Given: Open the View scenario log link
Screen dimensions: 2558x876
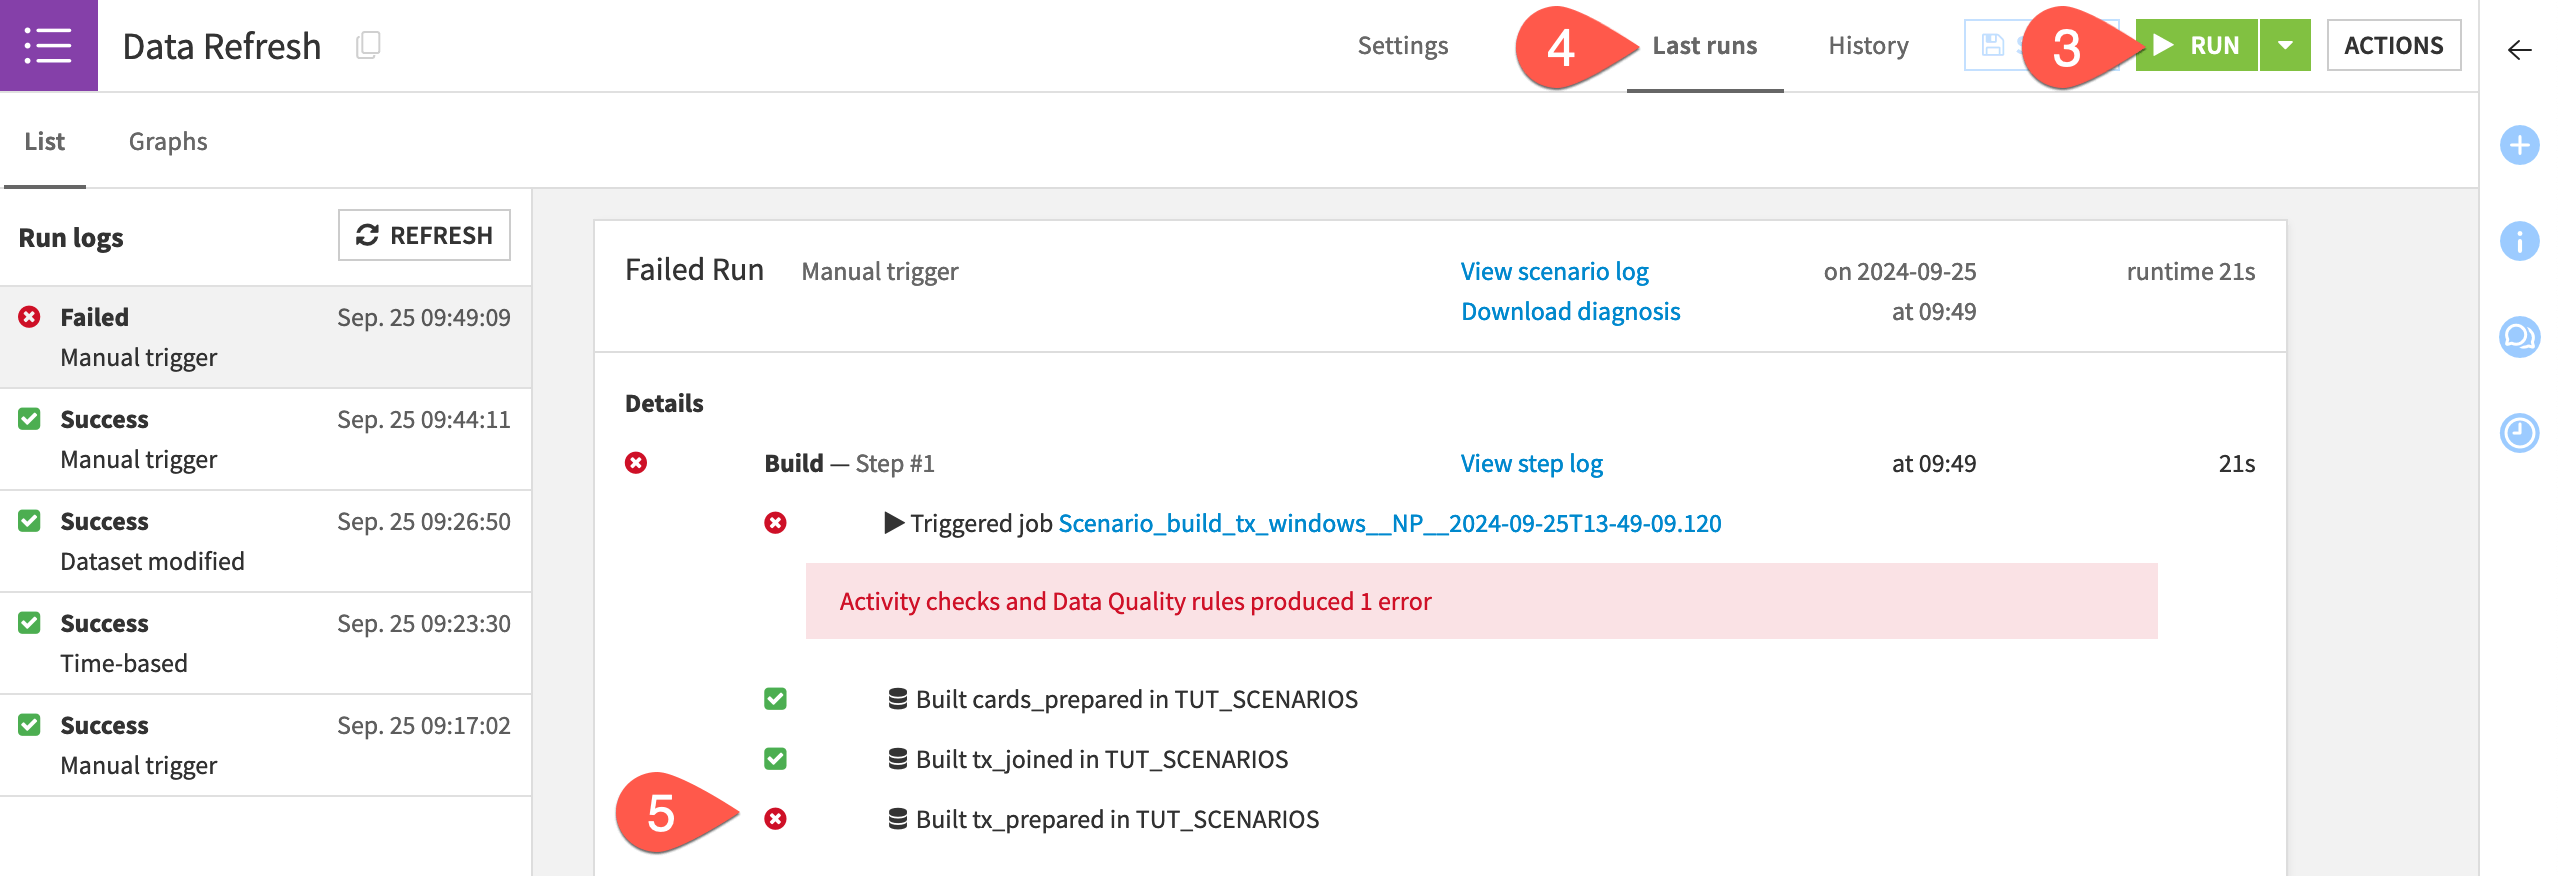Looking at the screenshot, I should pyautogui.click(x=1554, y=271).
